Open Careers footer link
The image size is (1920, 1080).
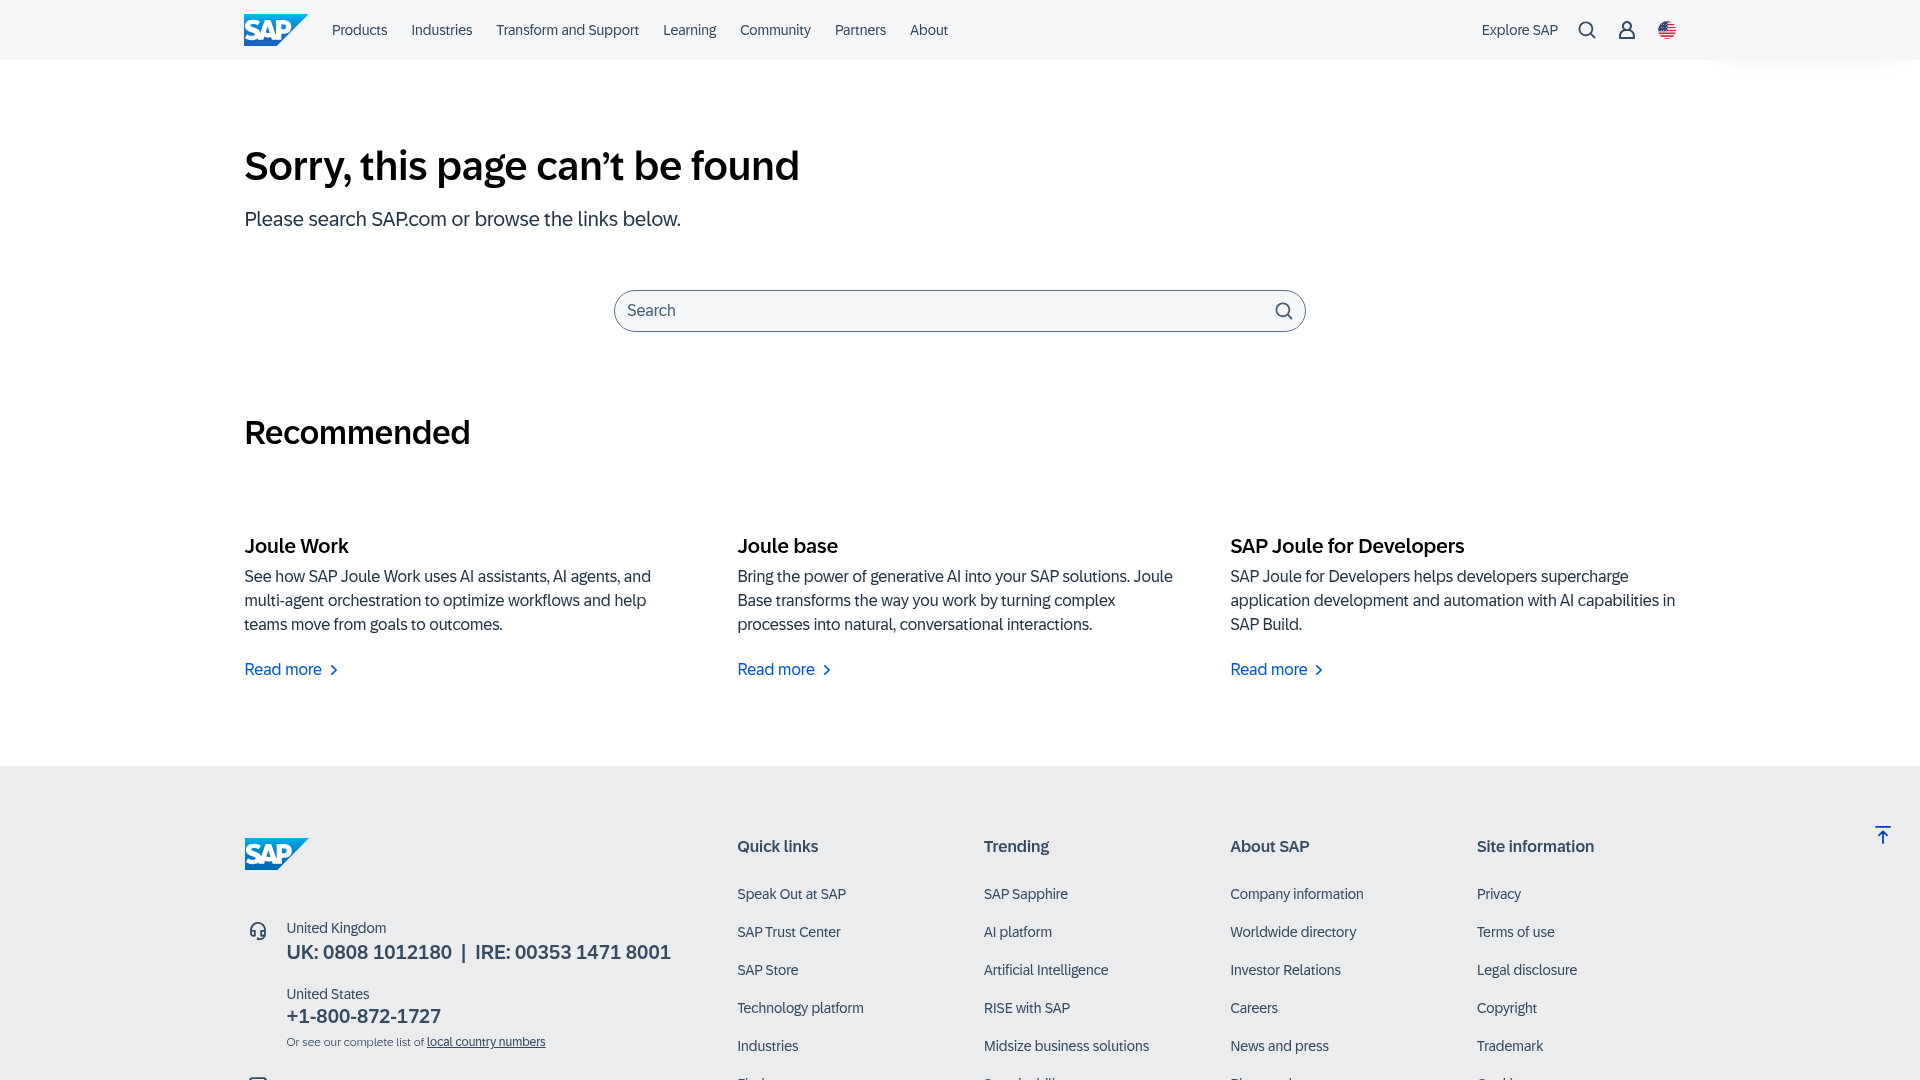(1253, 1008)
